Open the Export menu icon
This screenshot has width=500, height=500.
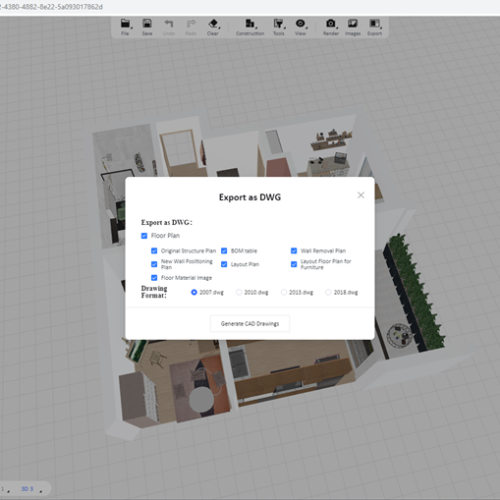pos(375,27)
